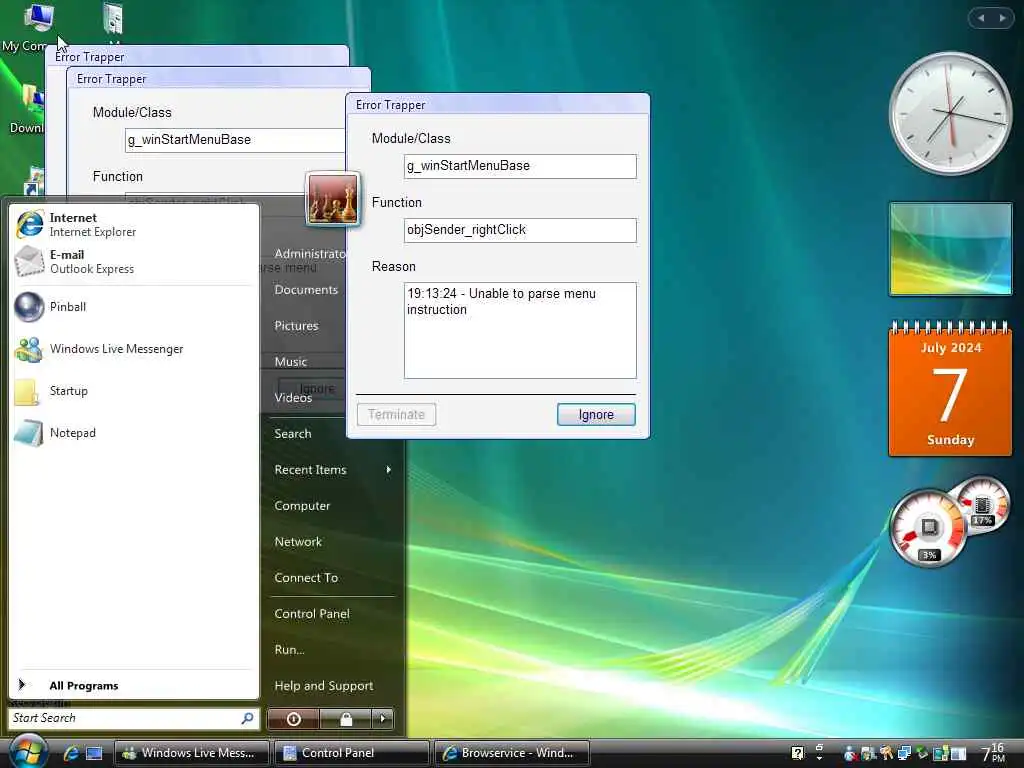Open Computer from Start menu
The width and height of the screenshot is (1024, 768).
click(x=302, y=505)
